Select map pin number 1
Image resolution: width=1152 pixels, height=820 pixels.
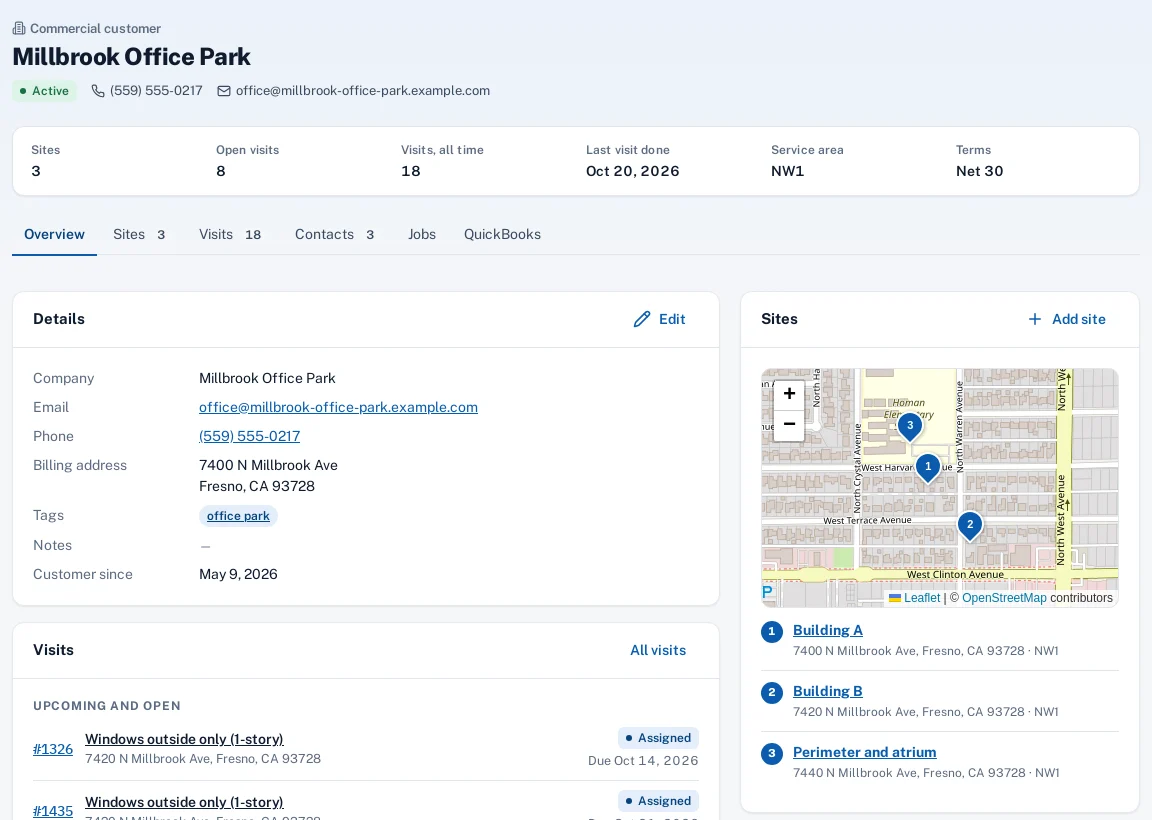[928, 468]
